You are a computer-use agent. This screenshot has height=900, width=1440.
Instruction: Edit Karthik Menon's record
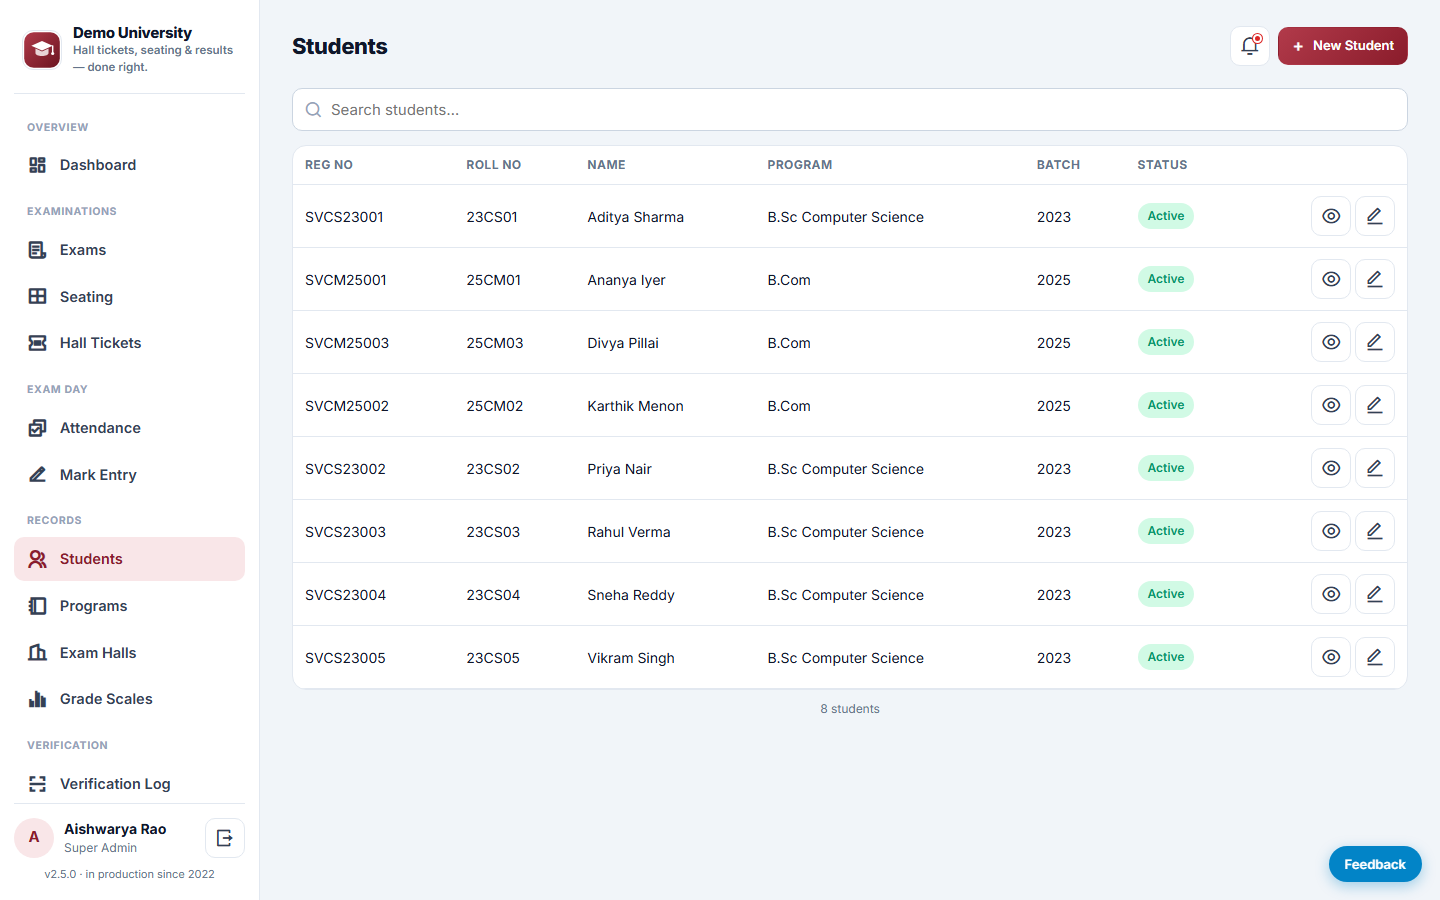[x=1375, y=405]
